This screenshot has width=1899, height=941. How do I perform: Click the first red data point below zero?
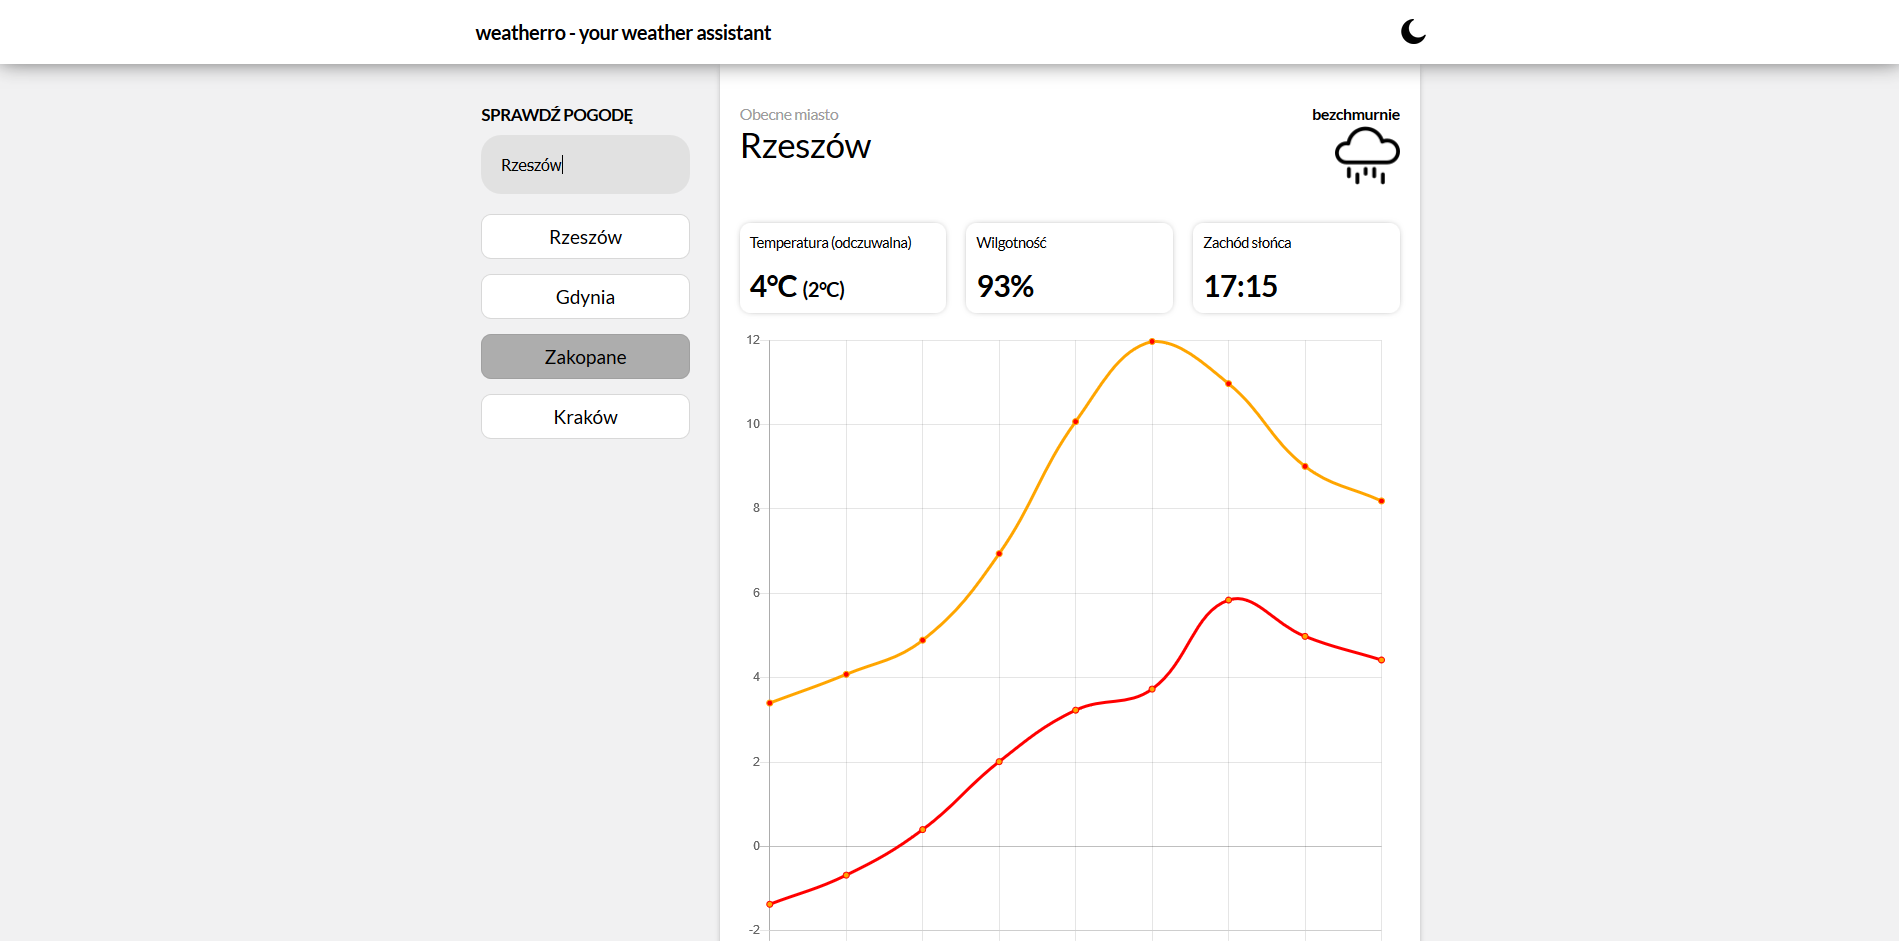pyautogui.click(x=770, y=904)
